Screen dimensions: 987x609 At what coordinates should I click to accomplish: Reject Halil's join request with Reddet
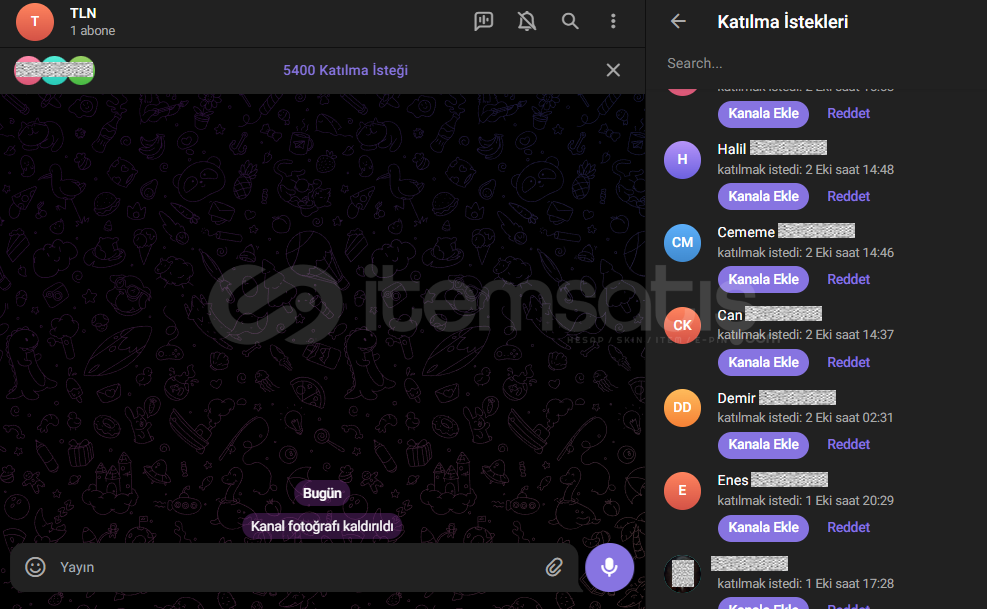point(848,196)
